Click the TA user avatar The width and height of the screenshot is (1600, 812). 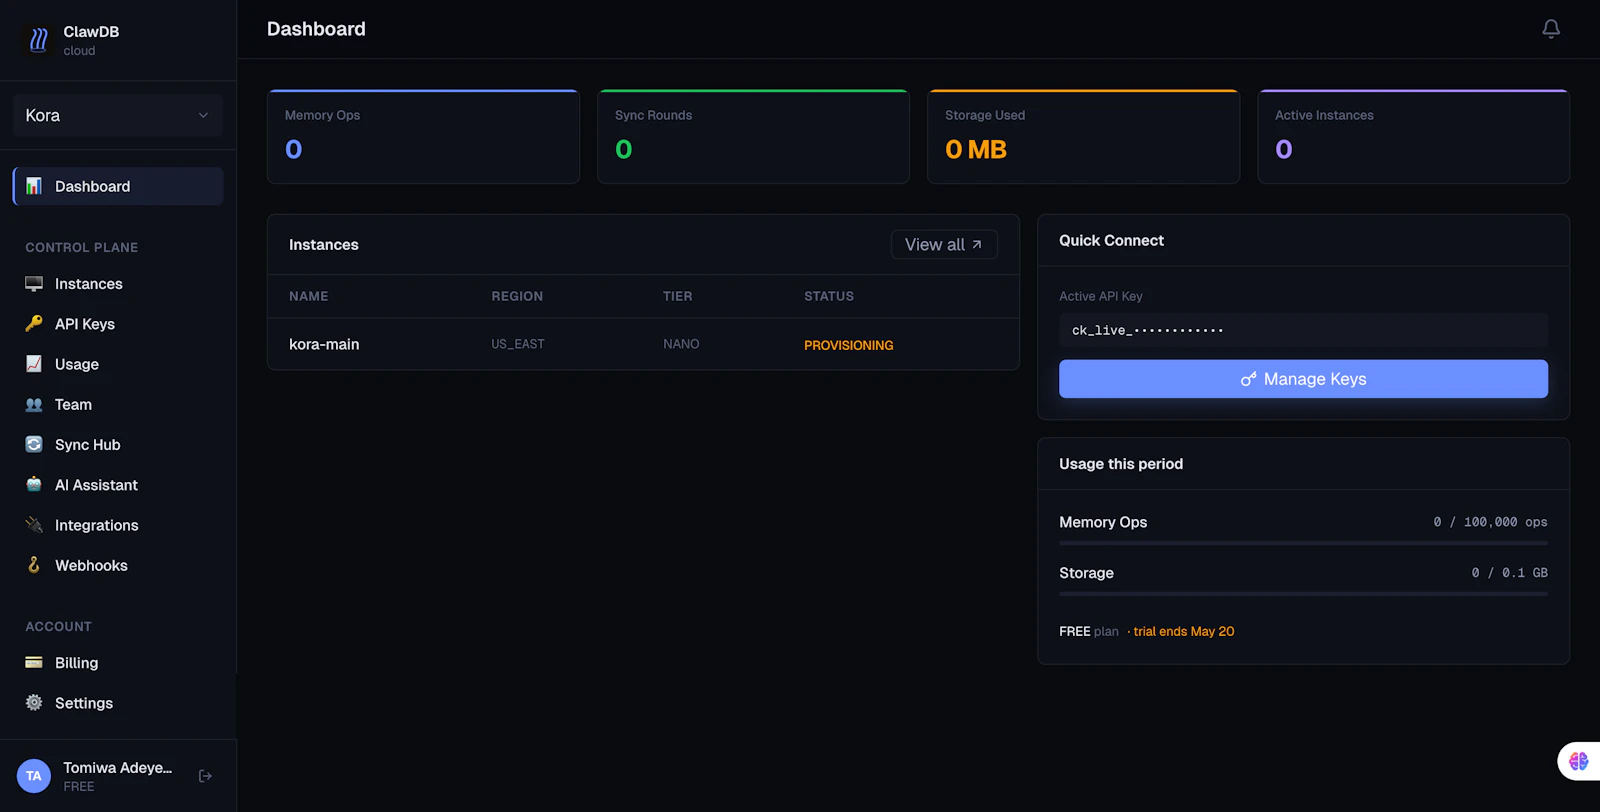(34, 776)
